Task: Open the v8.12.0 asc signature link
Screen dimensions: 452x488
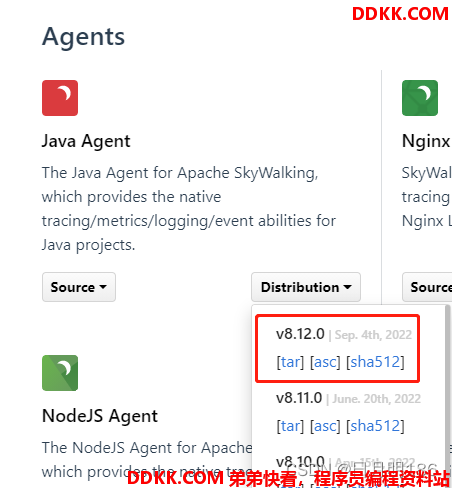Action: click(x=325, y=362)
